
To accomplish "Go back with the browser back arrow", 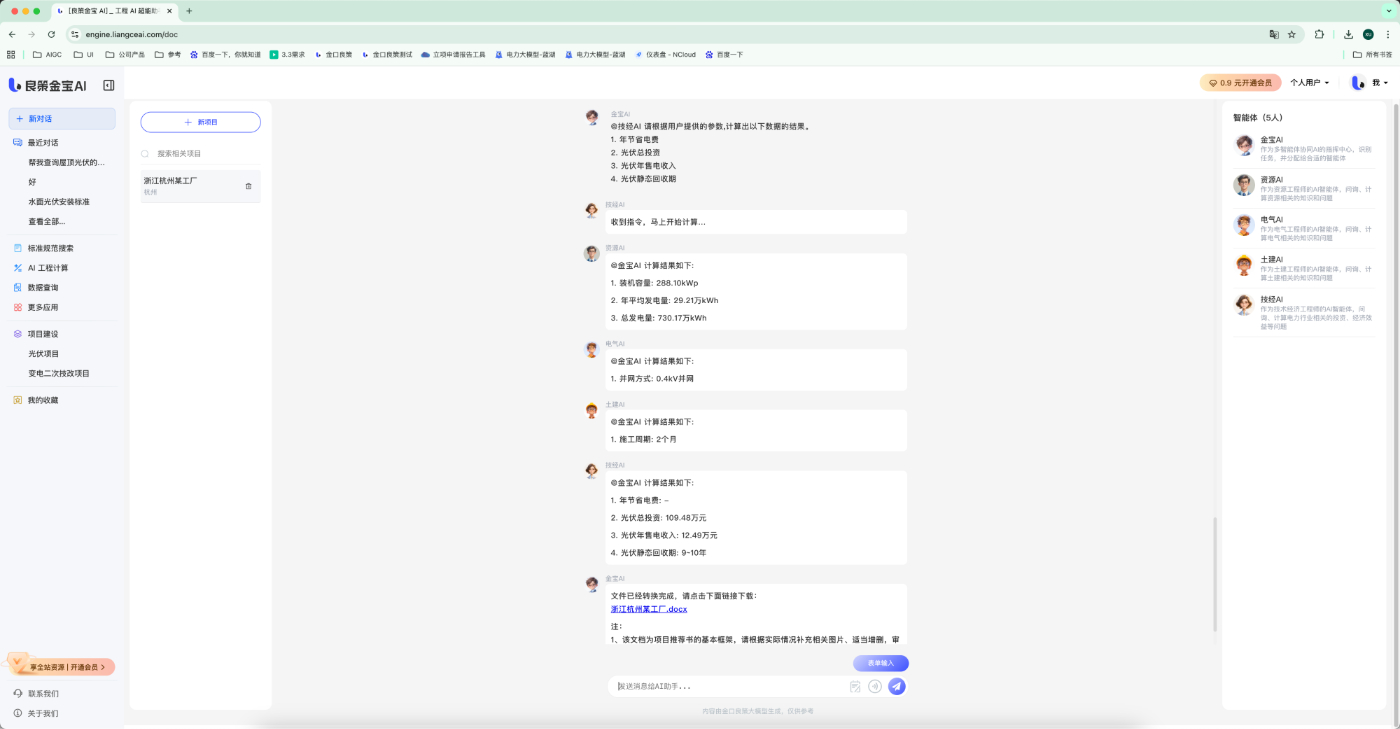I will (x=12, y=34).
